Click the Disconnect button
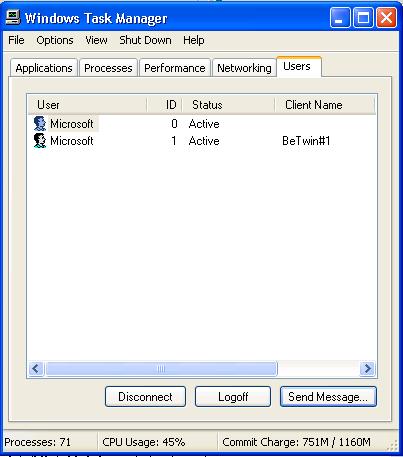This screenshot has height=457, width=403. coord(145,397)
